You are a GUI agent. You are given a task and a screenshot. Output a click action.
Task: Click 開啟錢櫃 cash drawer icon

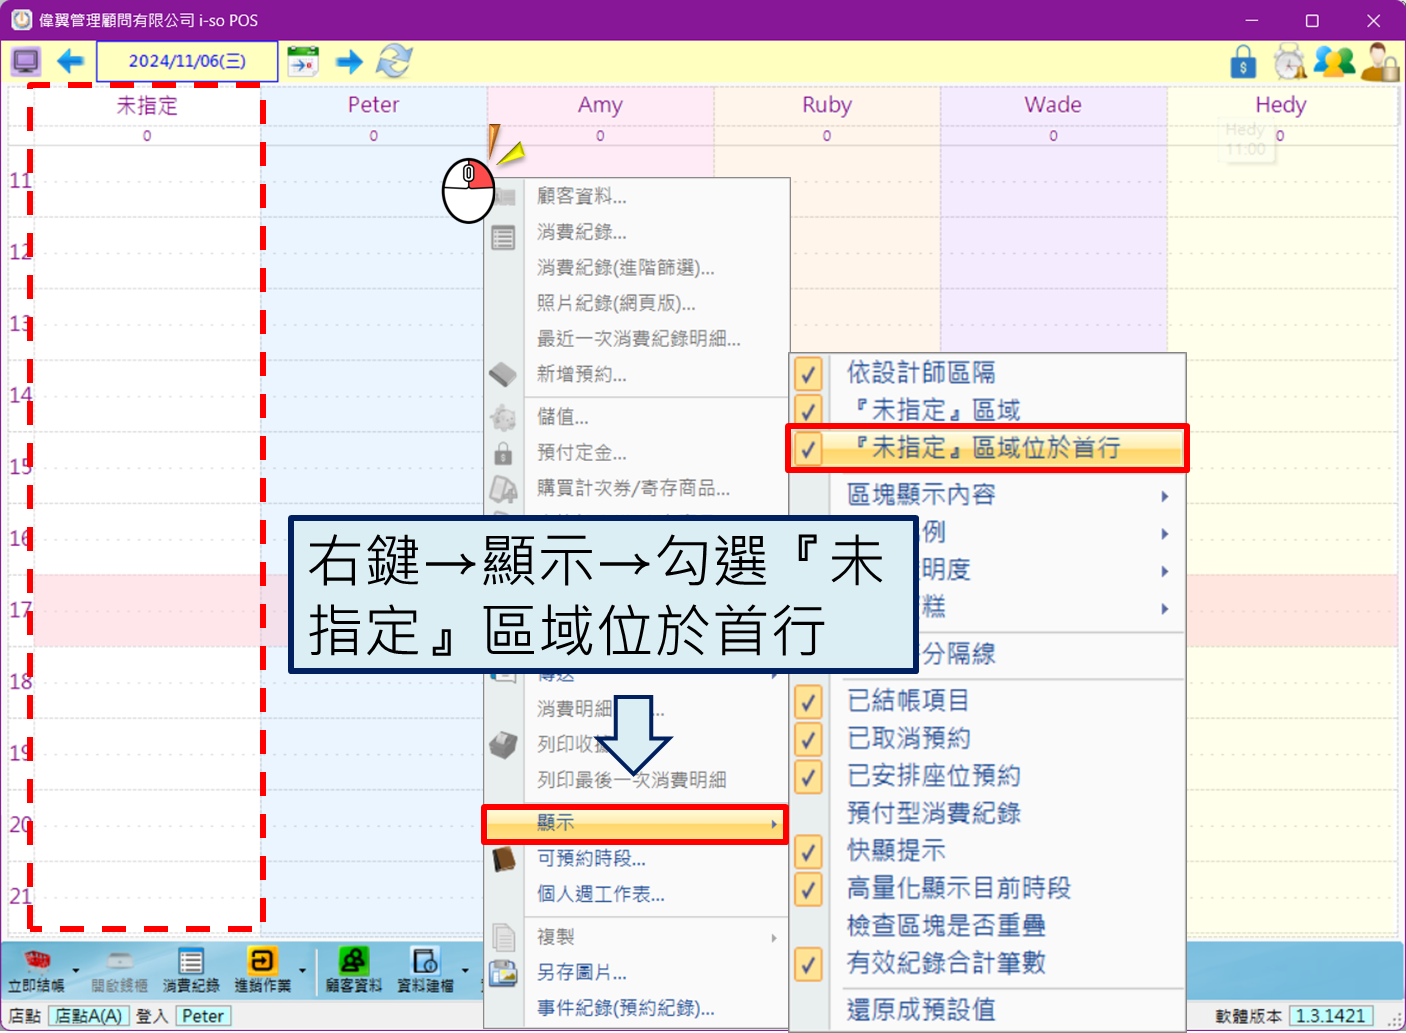(120, 970)
